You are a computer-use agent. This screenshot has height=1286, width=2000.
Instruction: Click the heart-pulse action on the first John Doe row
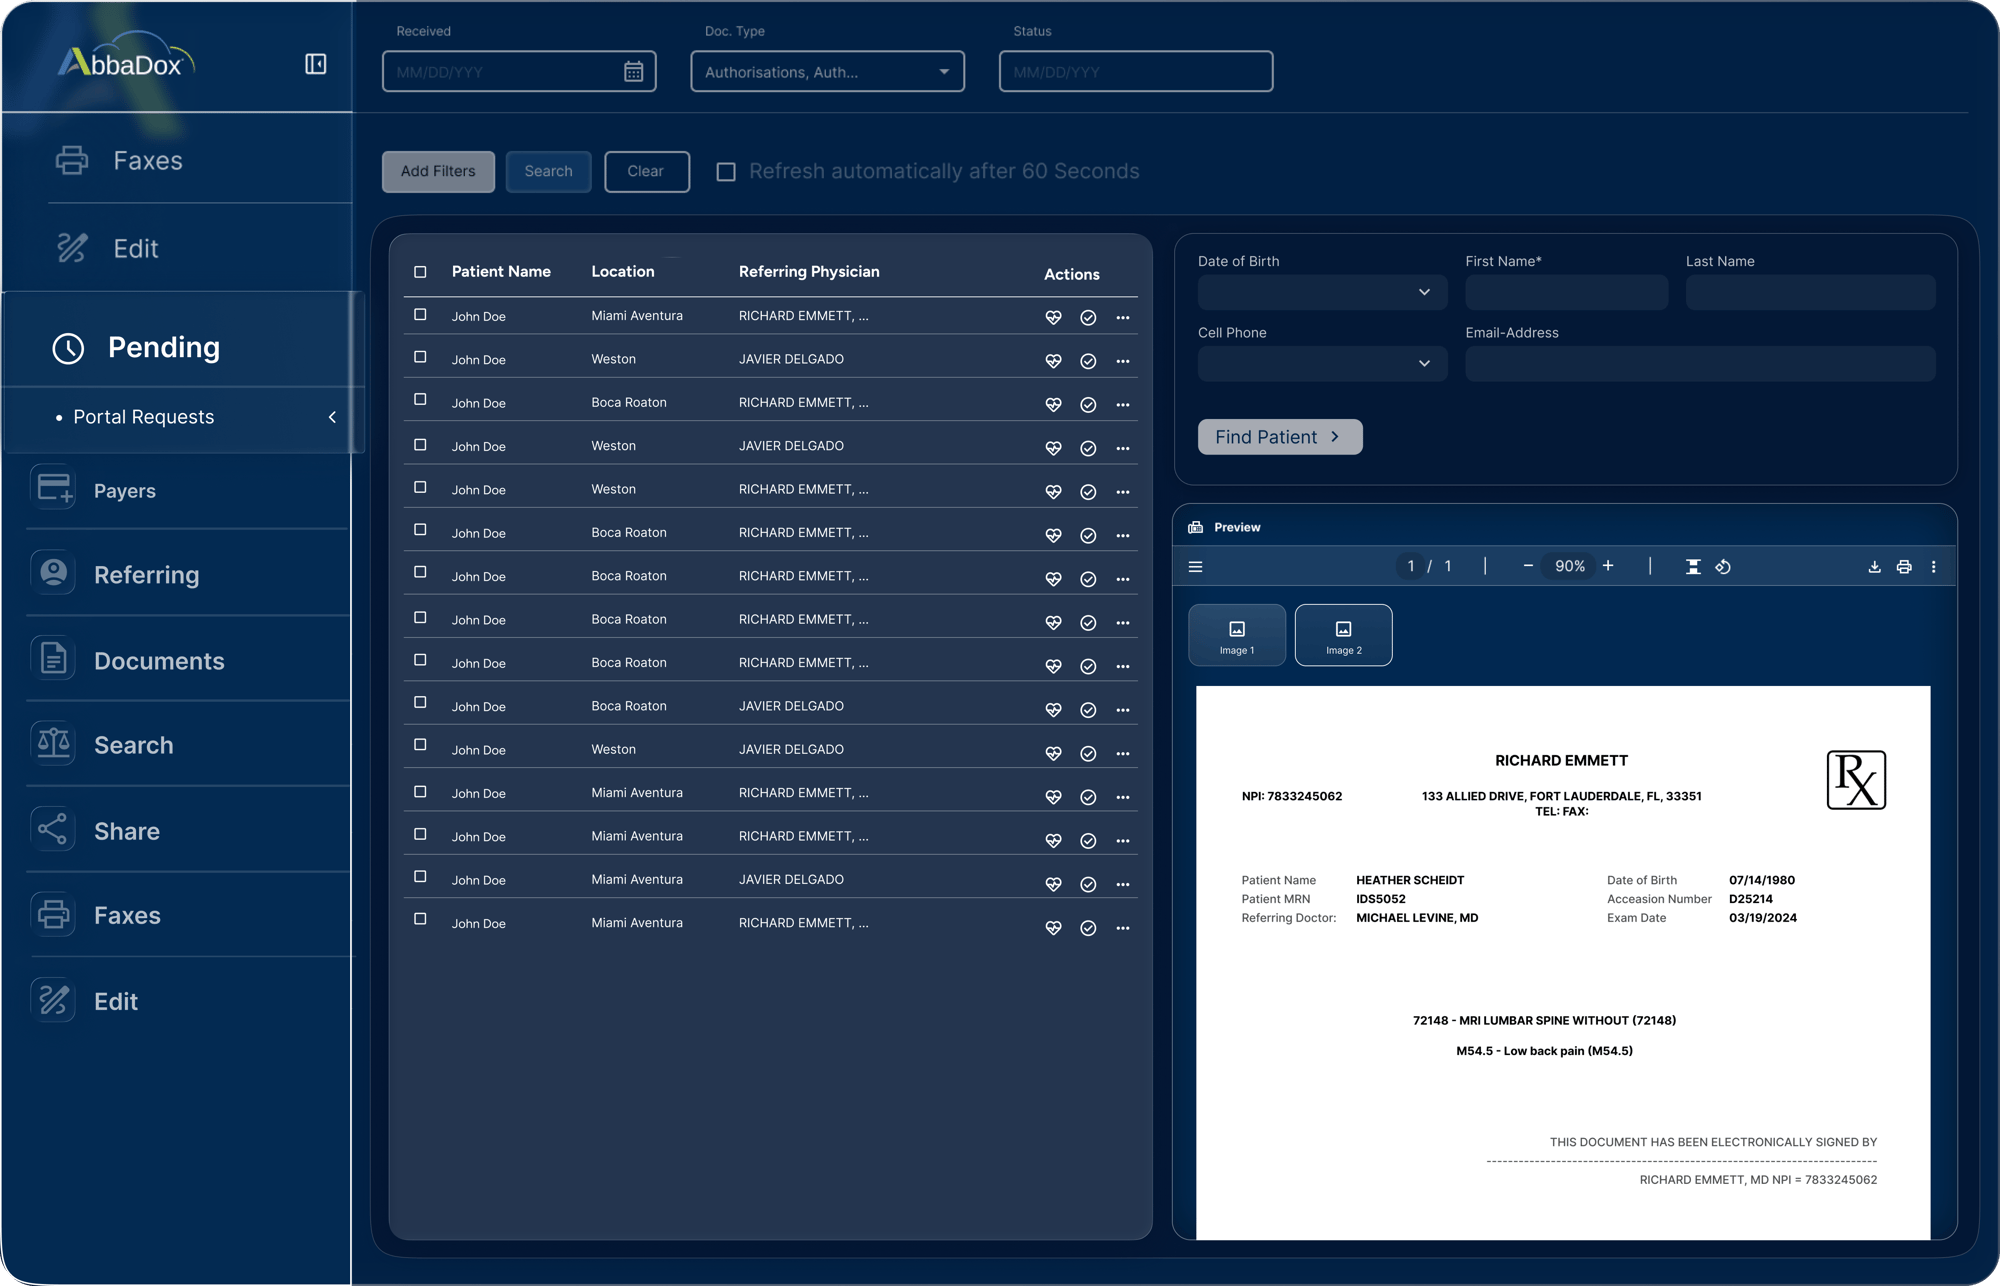pos(1054,317)
